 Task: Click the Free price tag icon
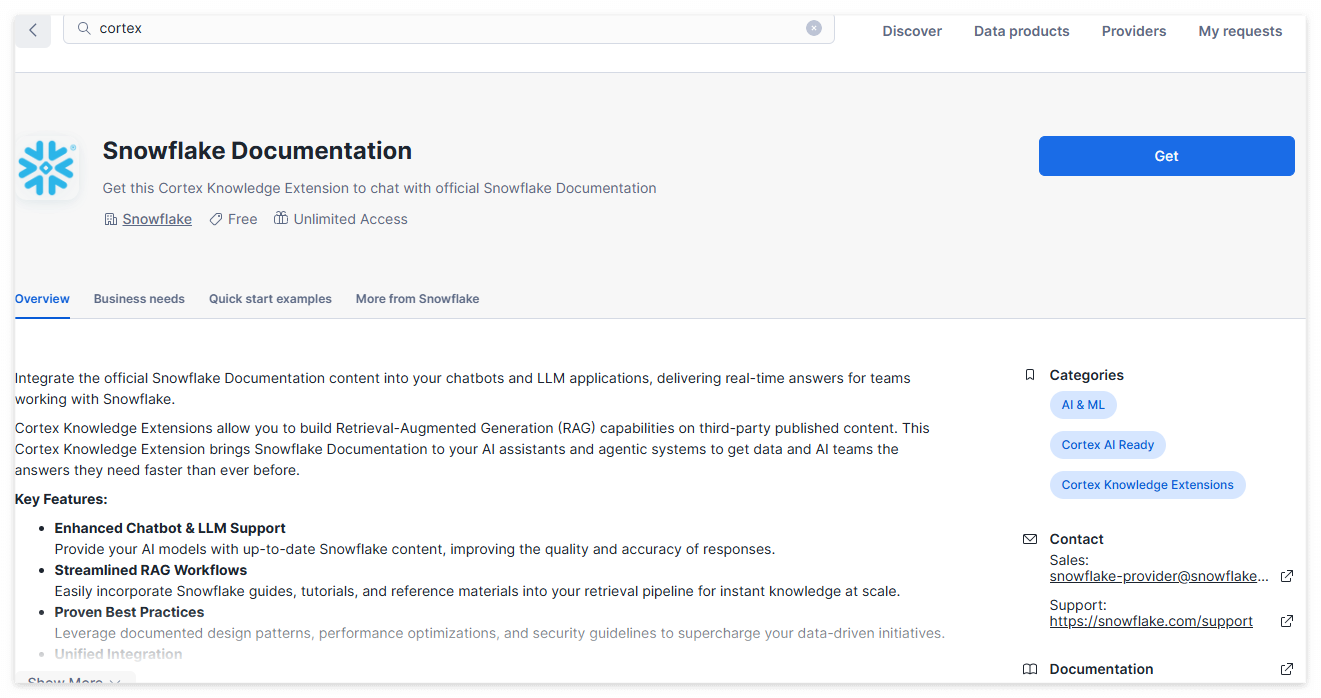tap(216, 219)
